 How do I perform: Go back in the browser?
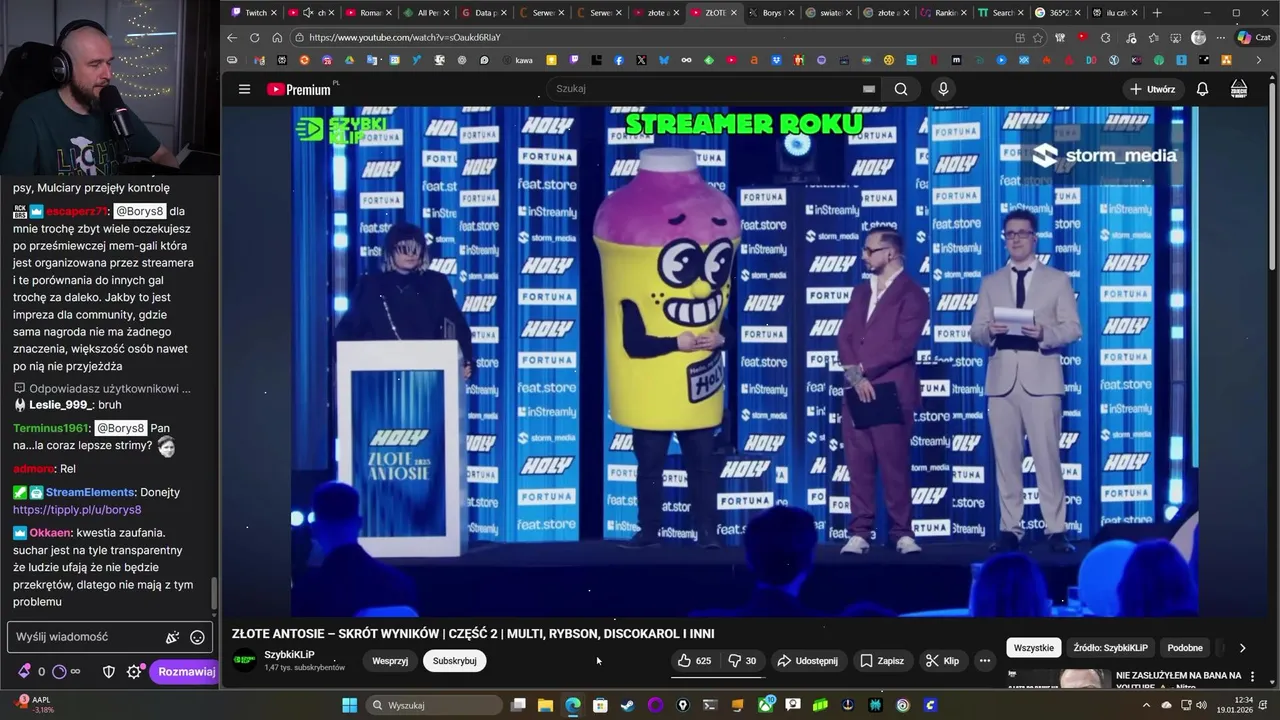232,38
